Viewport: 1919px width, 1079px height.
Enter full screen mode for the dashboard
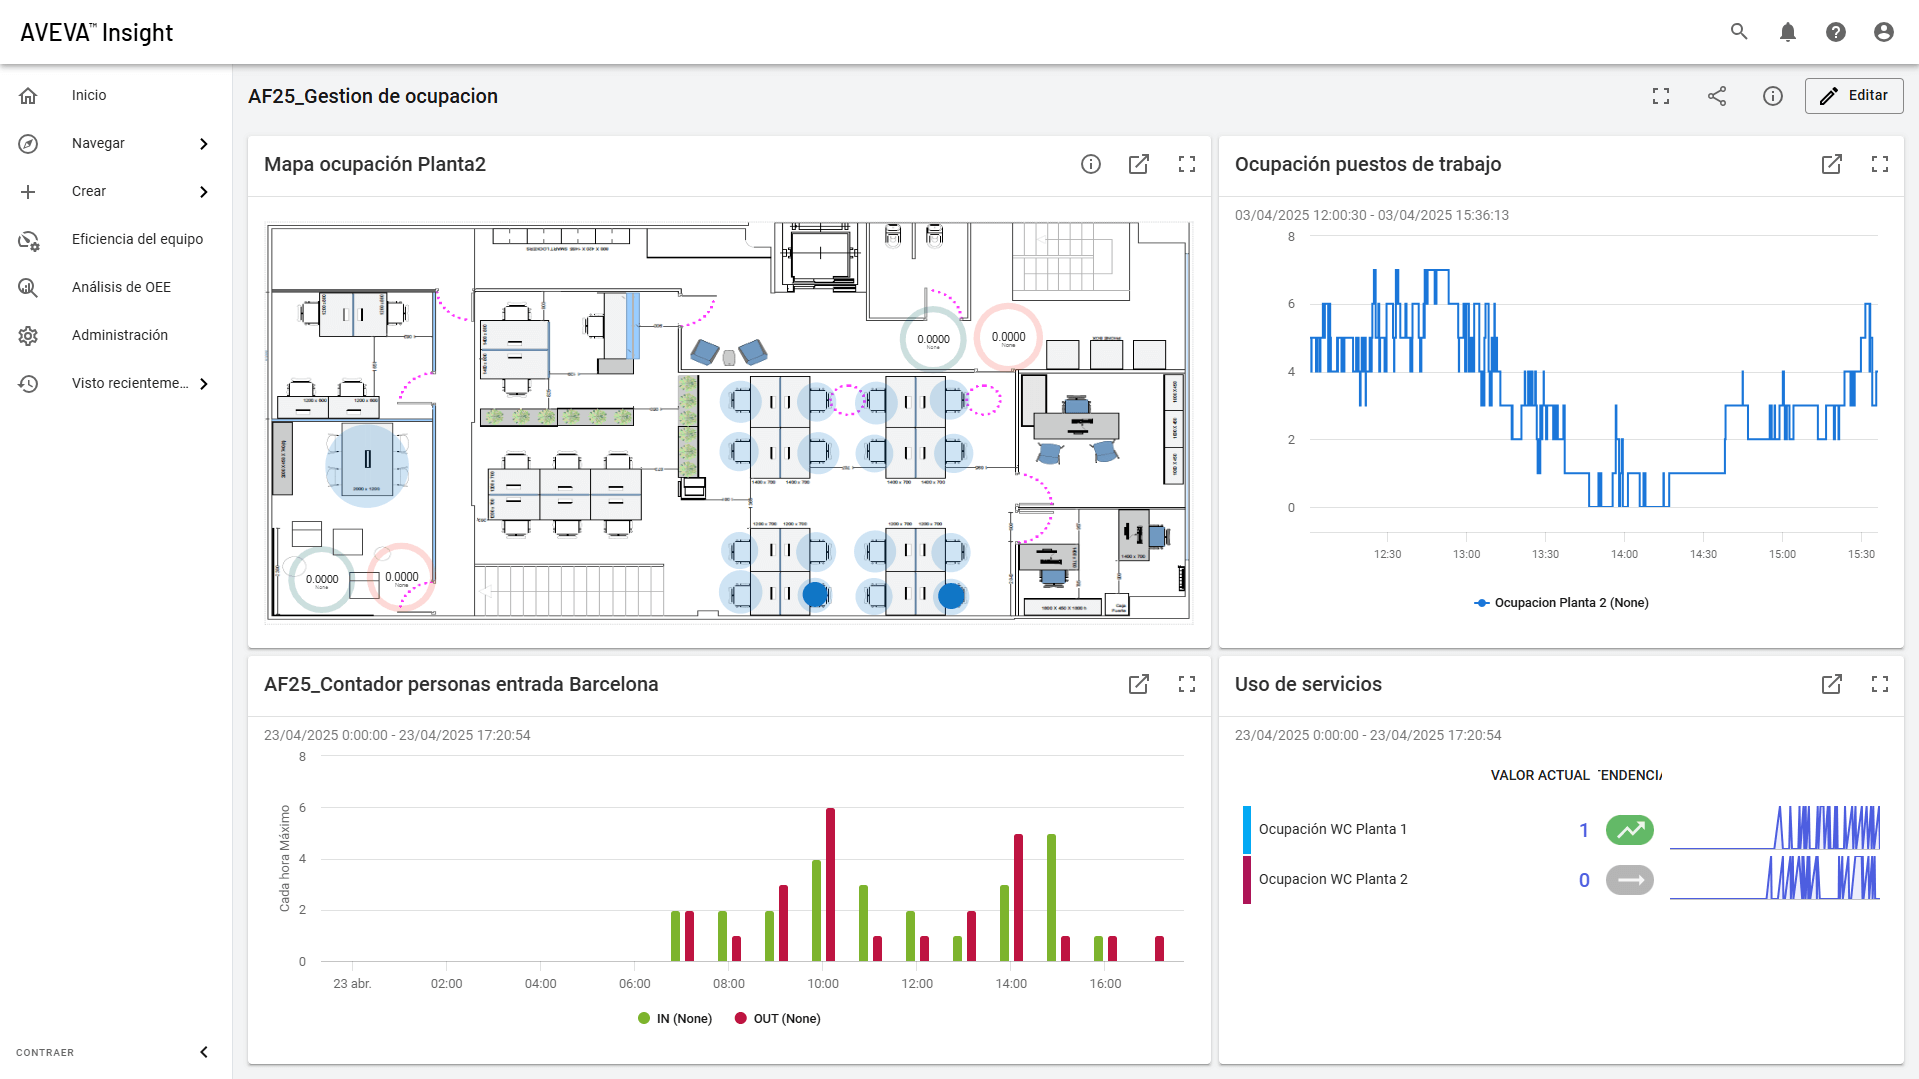pyautogui.click(x=1661, y=96)
